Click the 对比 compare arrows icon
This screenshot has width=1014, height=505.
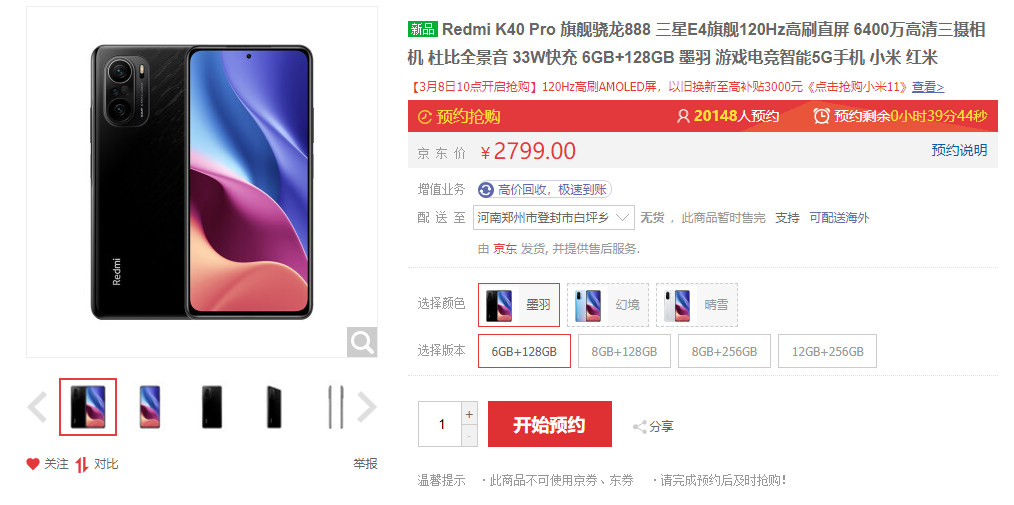tap(81, 464)
